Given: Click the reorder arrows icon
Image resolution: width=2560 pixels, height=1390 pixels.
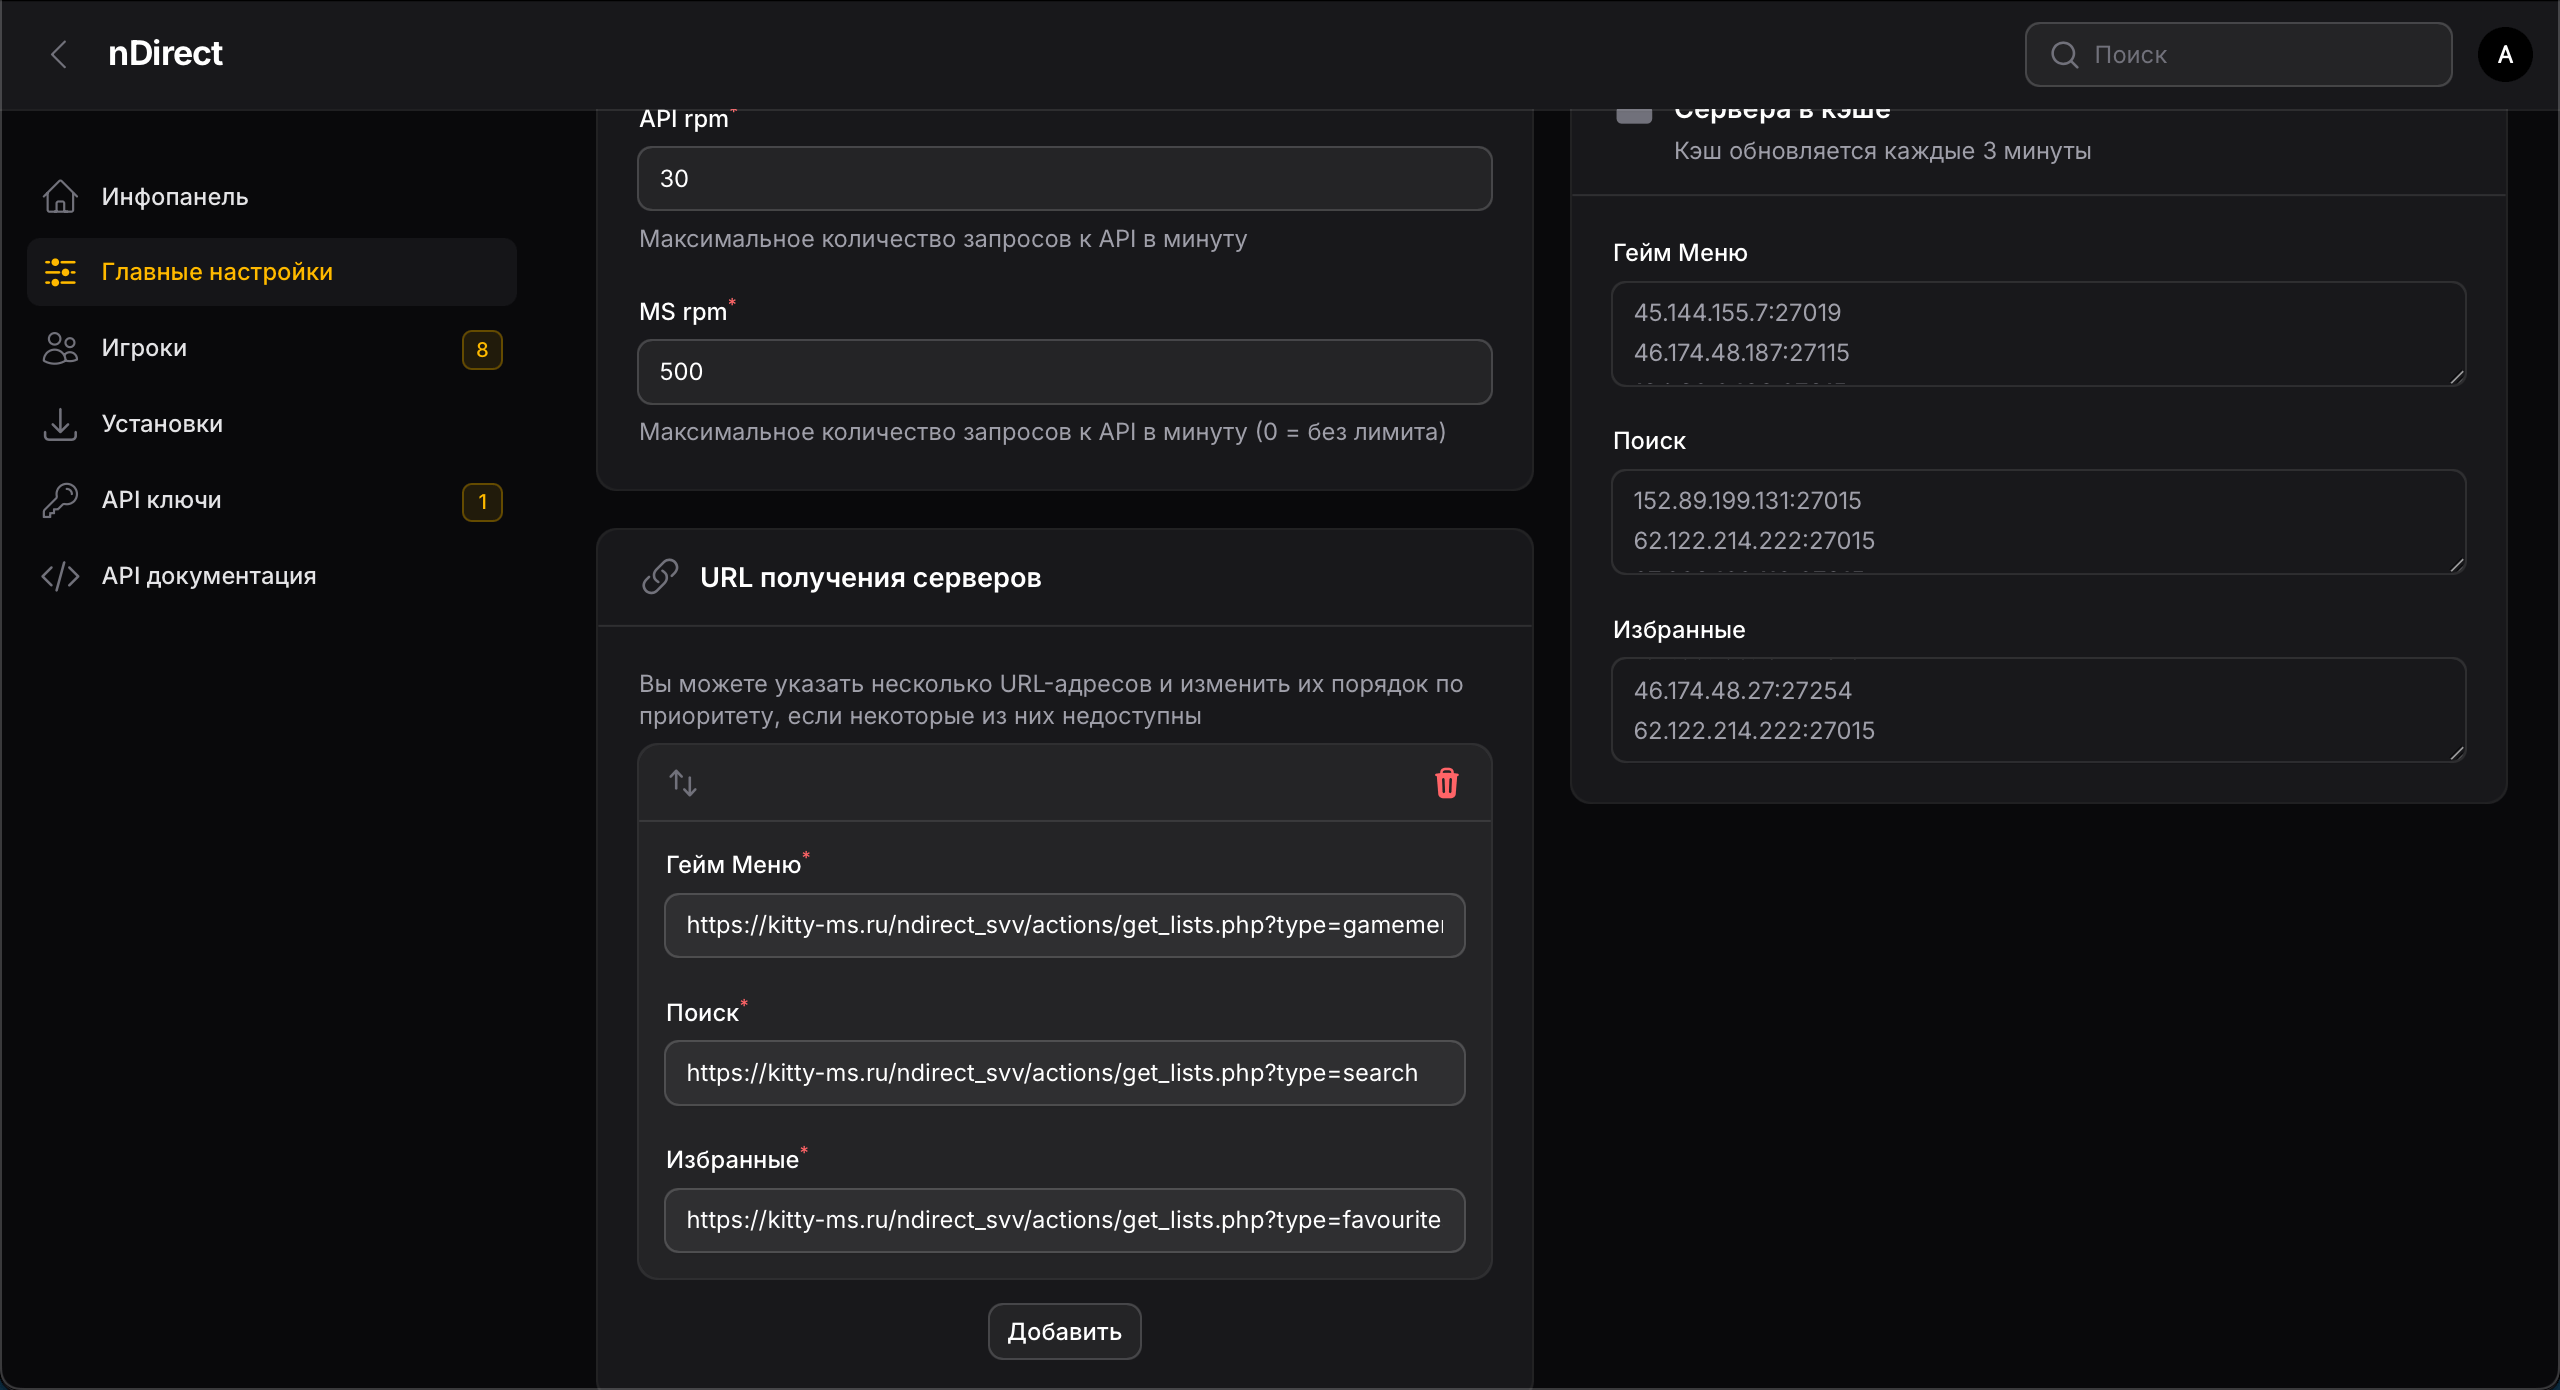Looking at the screenshot, I should 683,783.
